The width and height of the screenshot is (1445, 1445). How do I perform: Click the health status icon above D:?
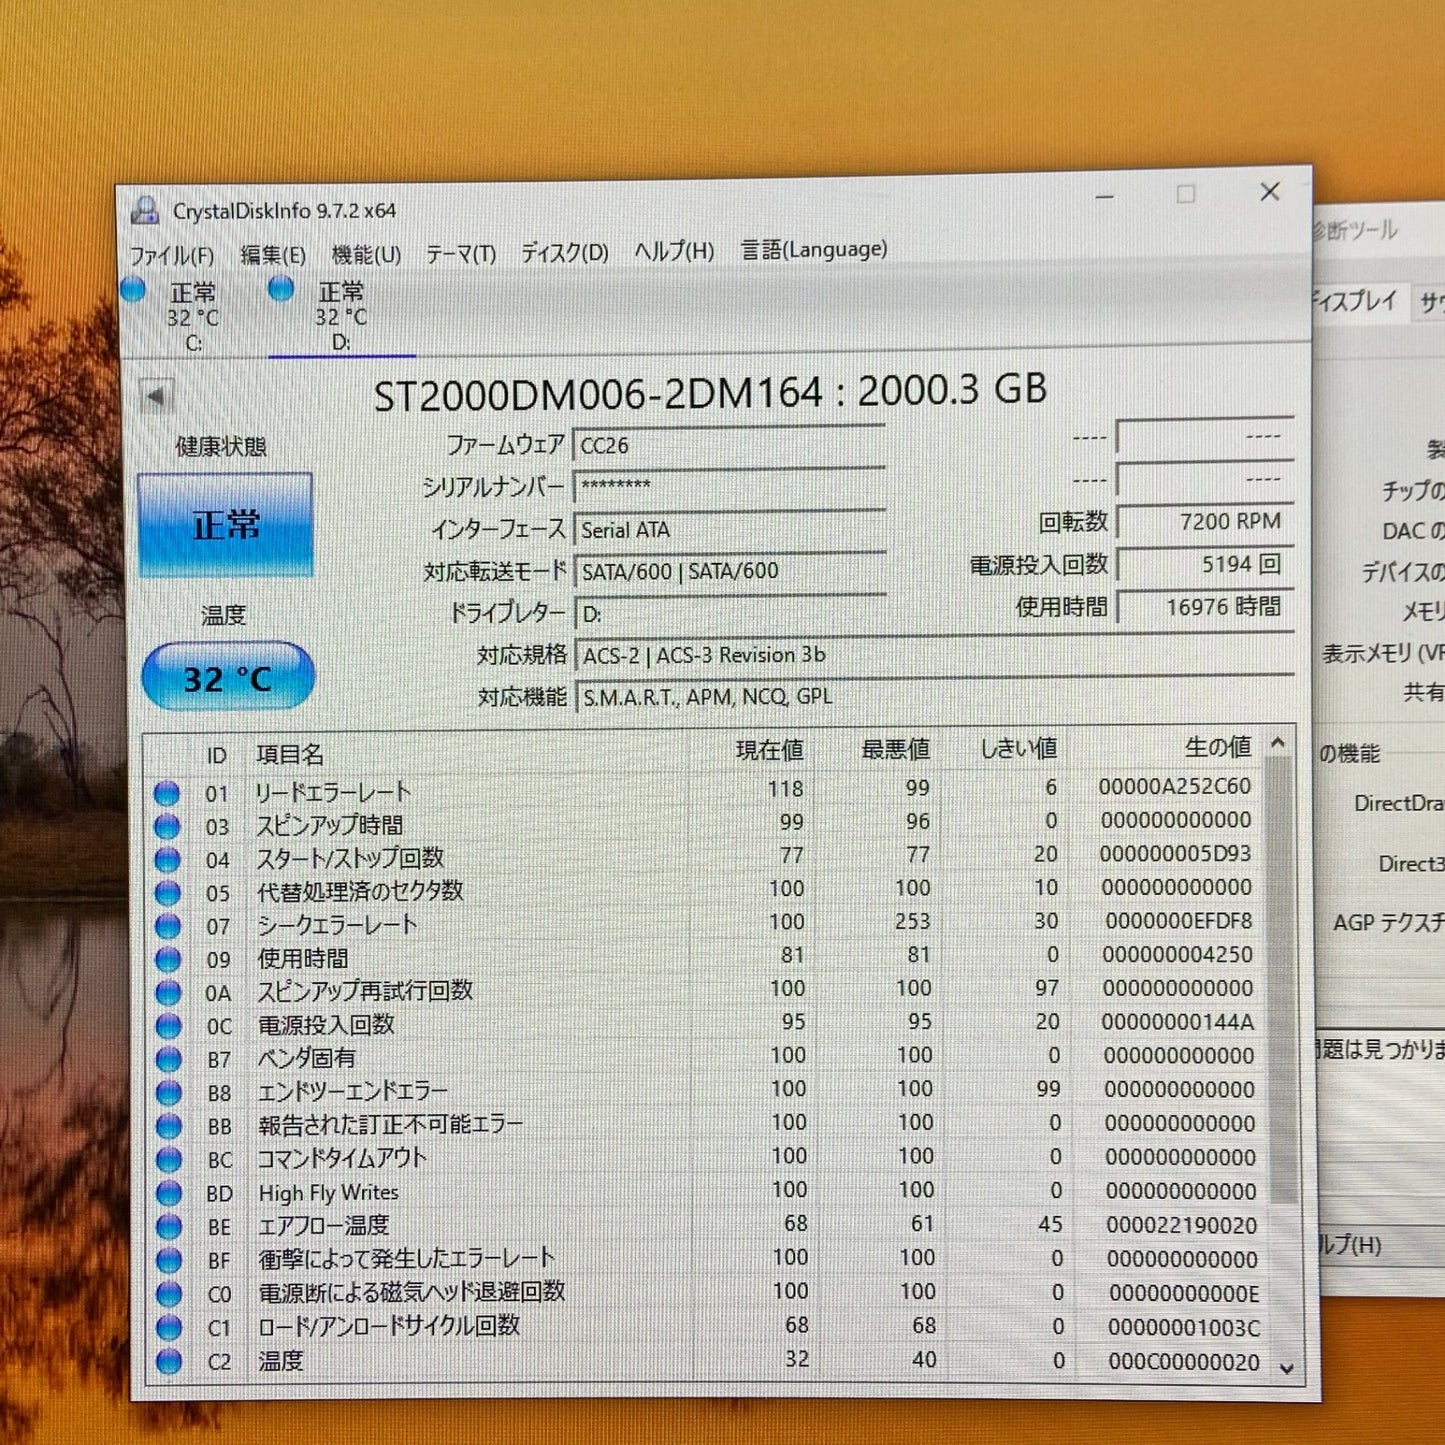[281, 289]
